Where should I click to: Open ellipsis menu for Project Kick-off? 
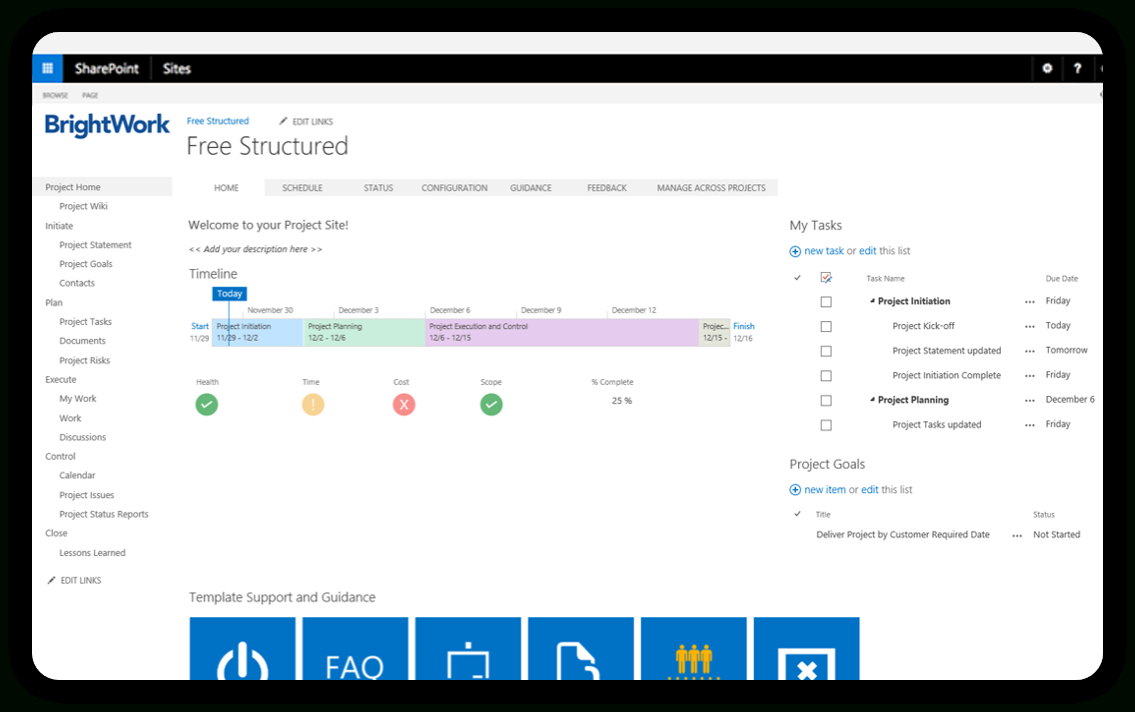pos(1030,326)
